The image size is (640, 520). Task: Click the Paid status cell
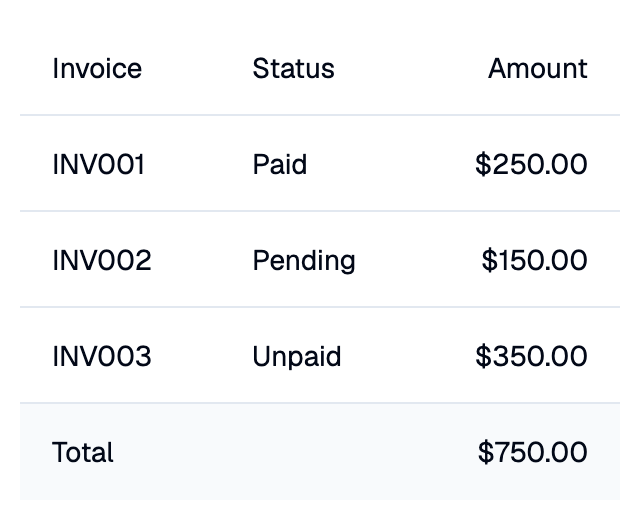(x=280, y=164)
